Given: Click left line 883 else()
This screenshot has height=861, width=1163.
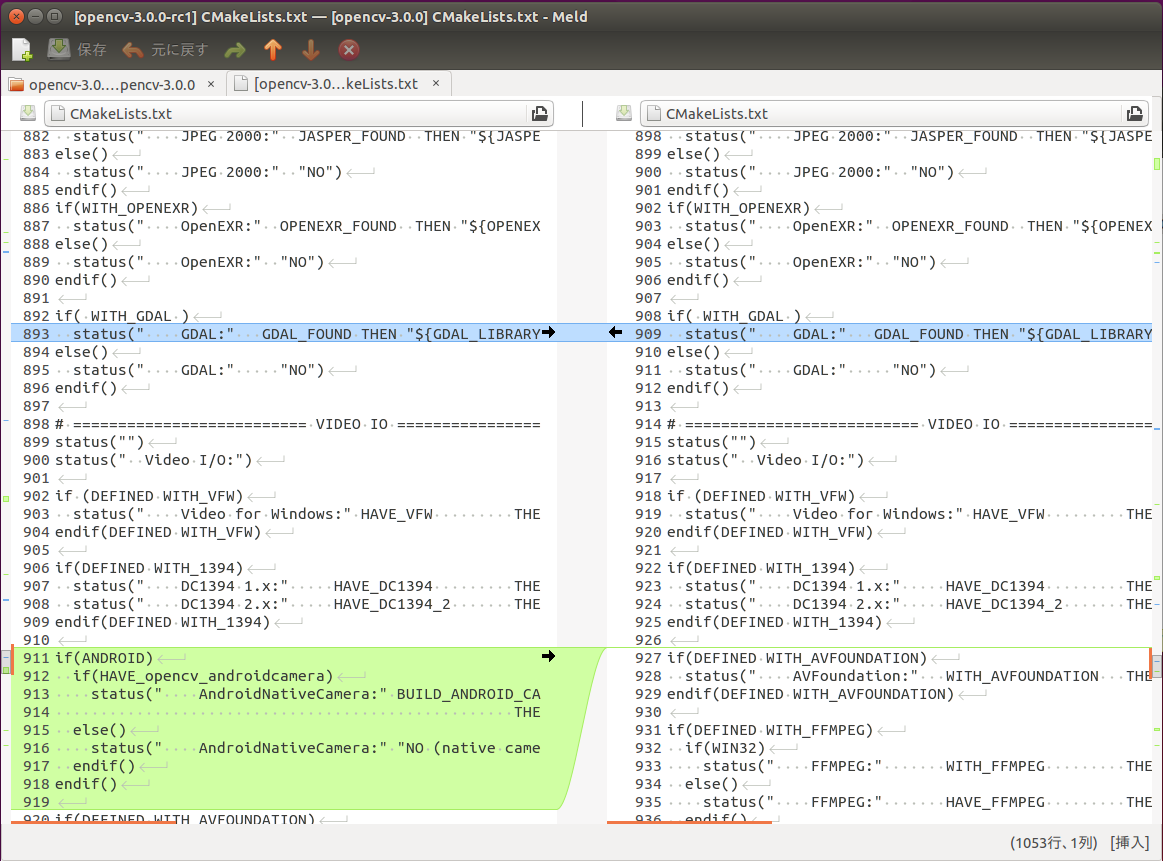Looking at the screenshot, I should pyautogui.click(x=82, y=154).
